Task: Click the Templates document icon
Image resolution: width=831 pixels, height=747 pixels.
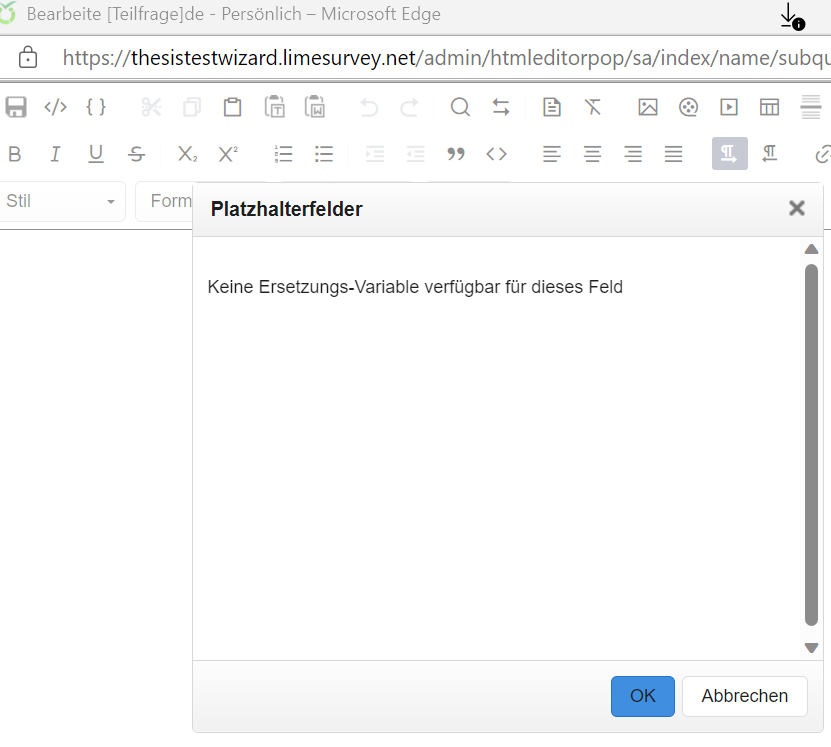Action: click(552, 108)
